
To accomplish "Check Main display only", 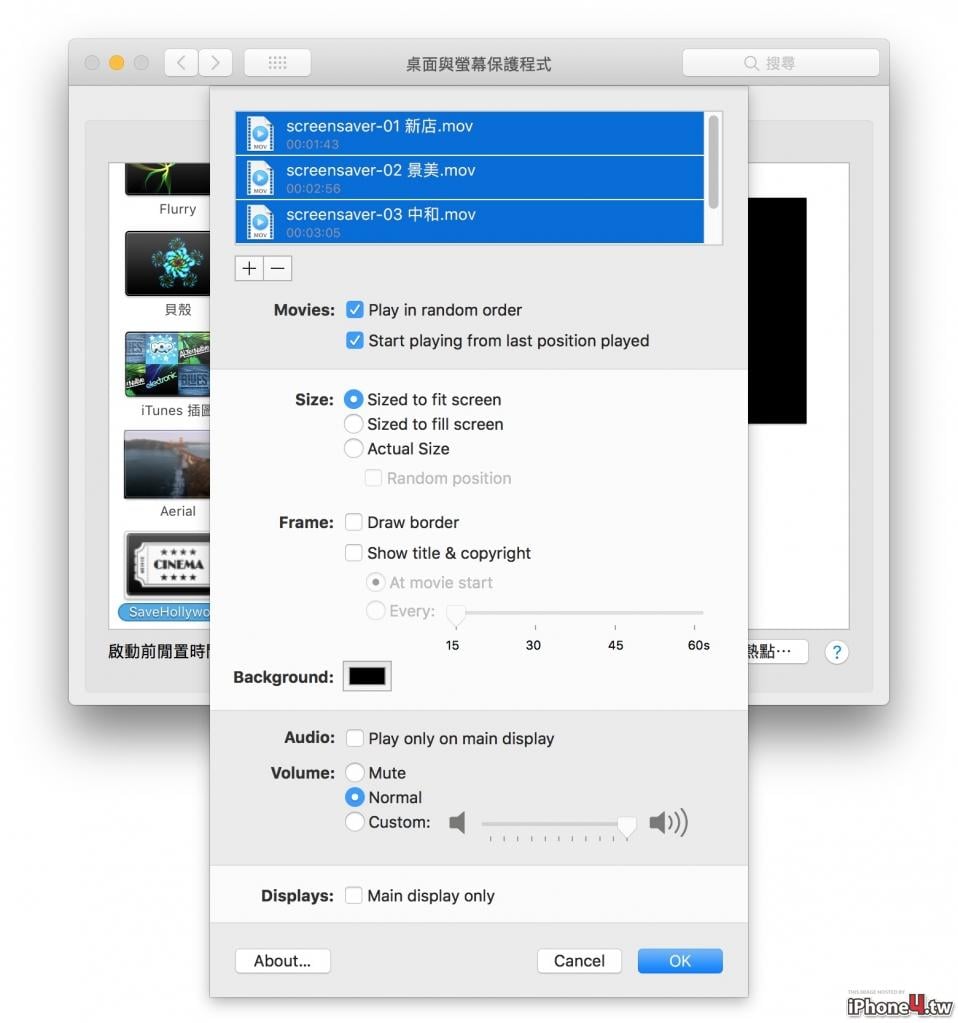I will [354, 895].
